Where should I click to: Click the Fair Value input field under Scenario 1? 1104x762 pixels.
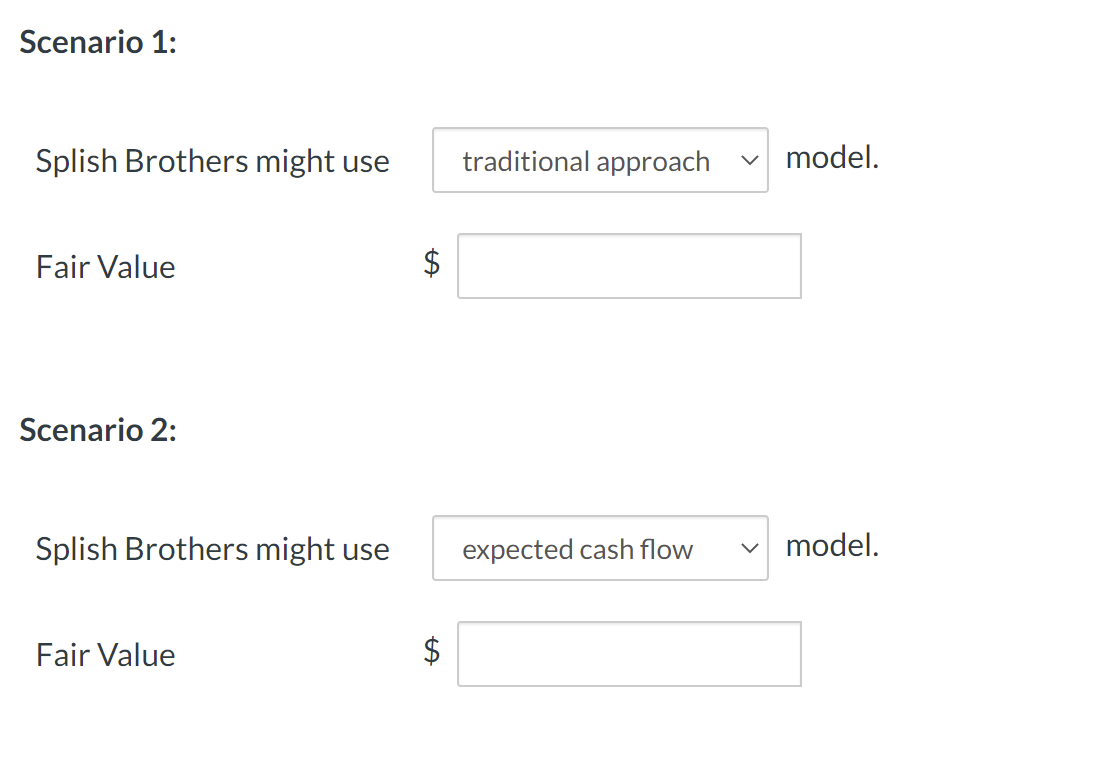pos(628,265)
